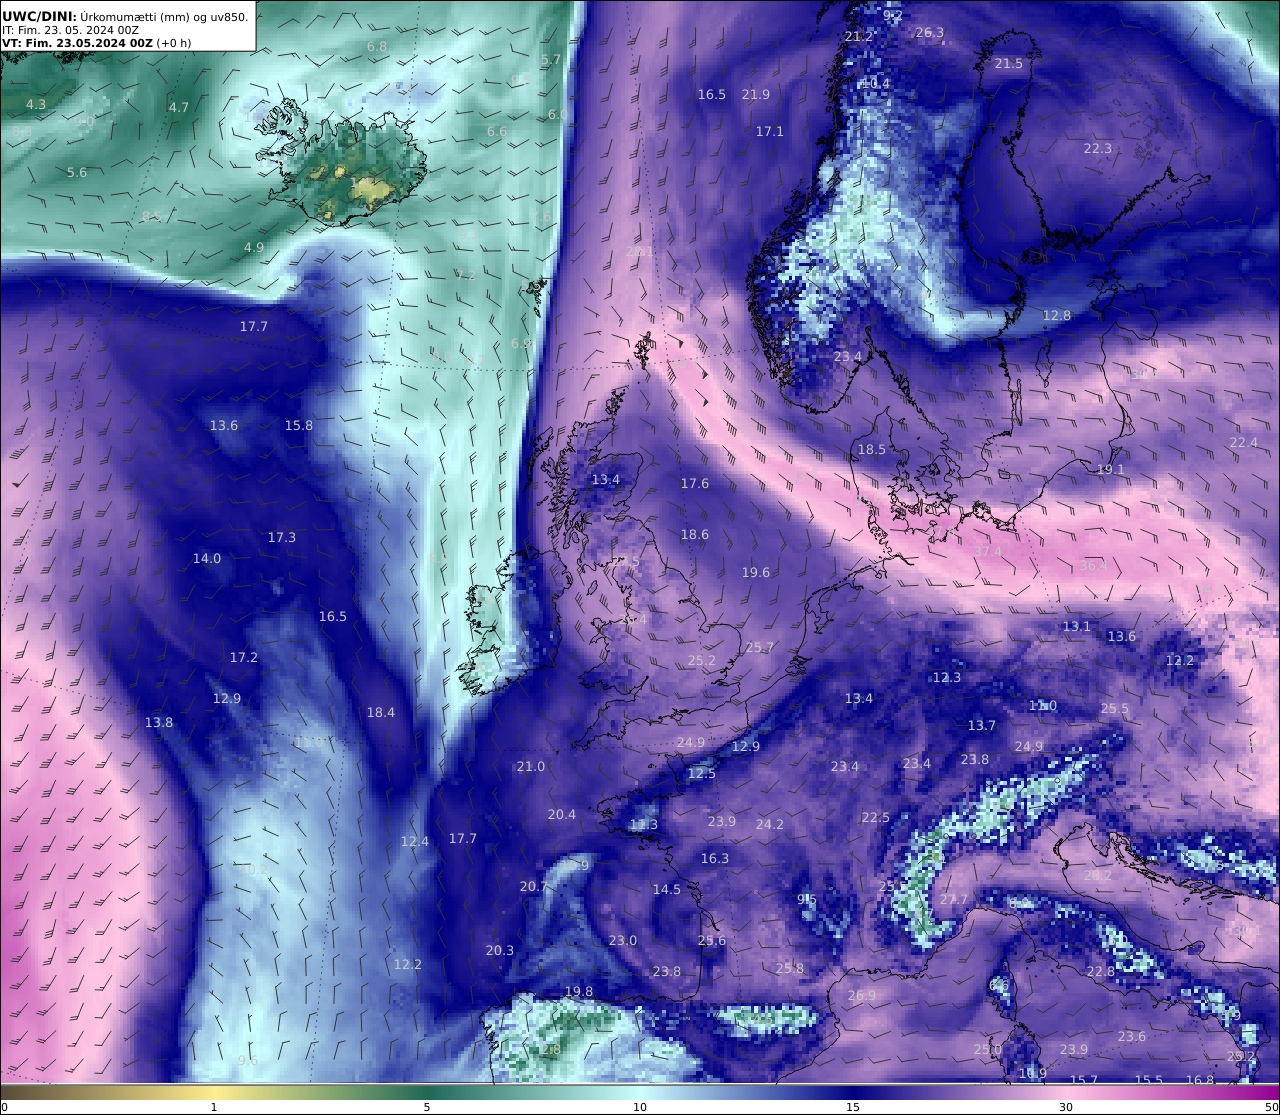Click the 10.4 value label
This screenshot has height=1115, width=1280.
tap(876, 83)
